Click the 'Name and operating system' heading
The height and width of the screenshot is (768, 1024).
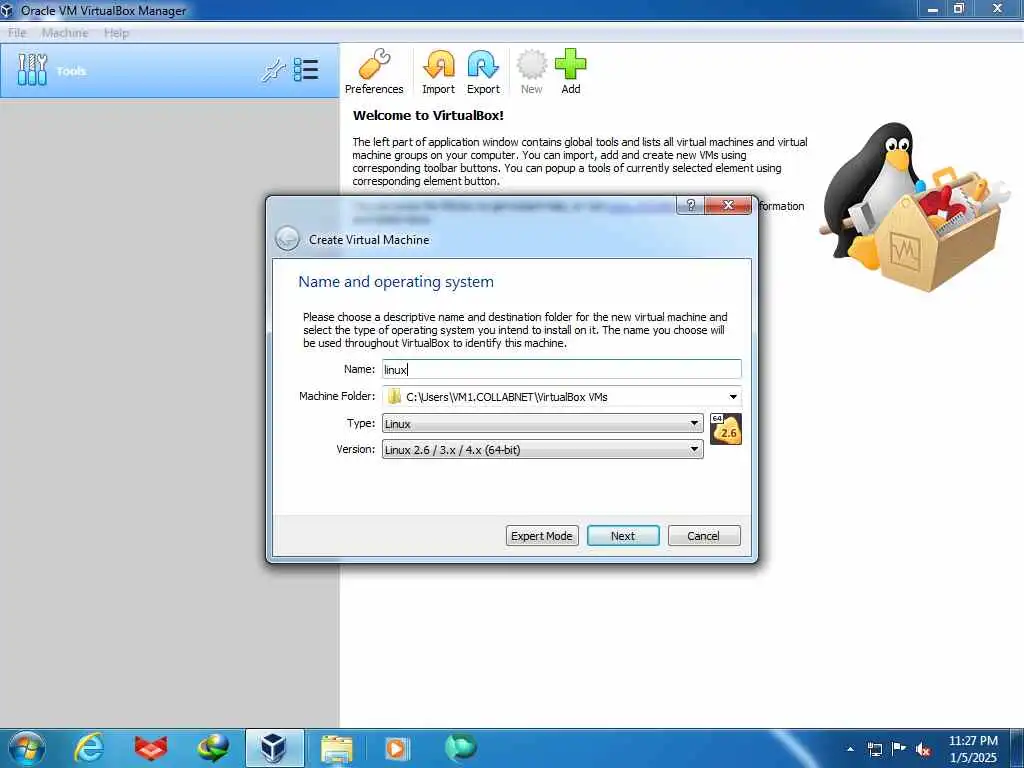[396, 281]
